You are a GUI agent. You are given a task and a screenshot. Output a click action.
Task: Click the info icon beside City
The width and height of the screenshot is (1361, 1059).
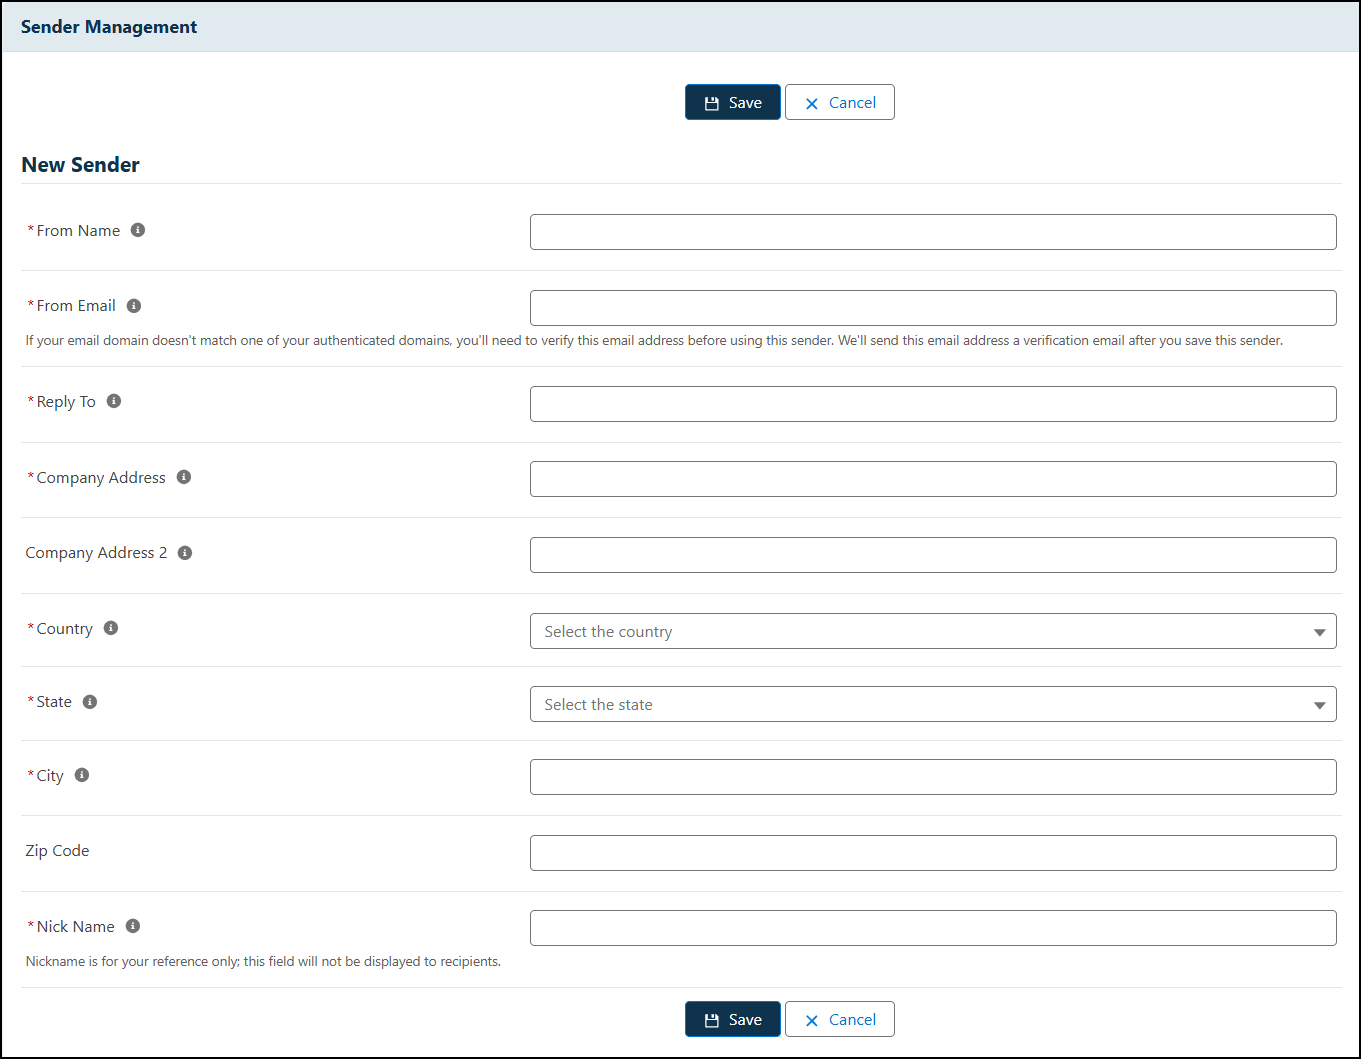pos(82,774)
